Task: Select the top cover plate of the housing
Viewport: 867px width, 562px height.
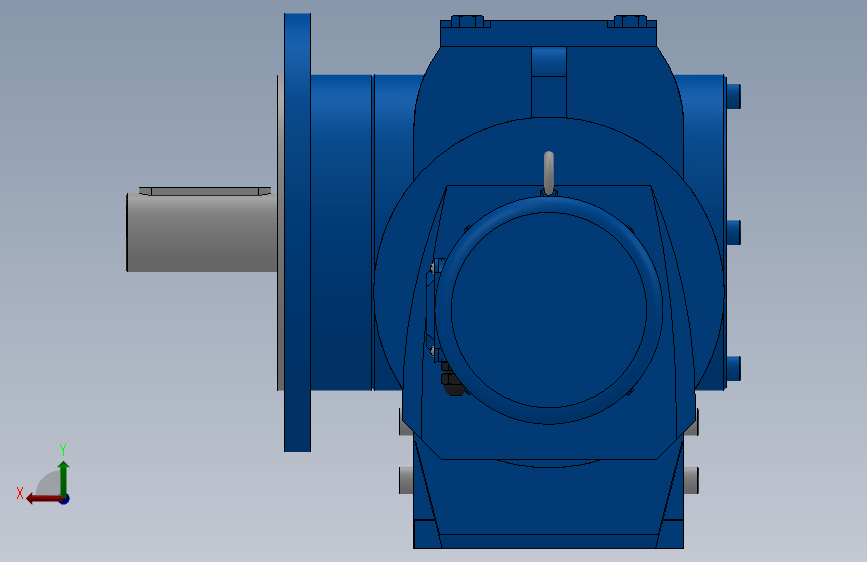Action: (549, 33)
